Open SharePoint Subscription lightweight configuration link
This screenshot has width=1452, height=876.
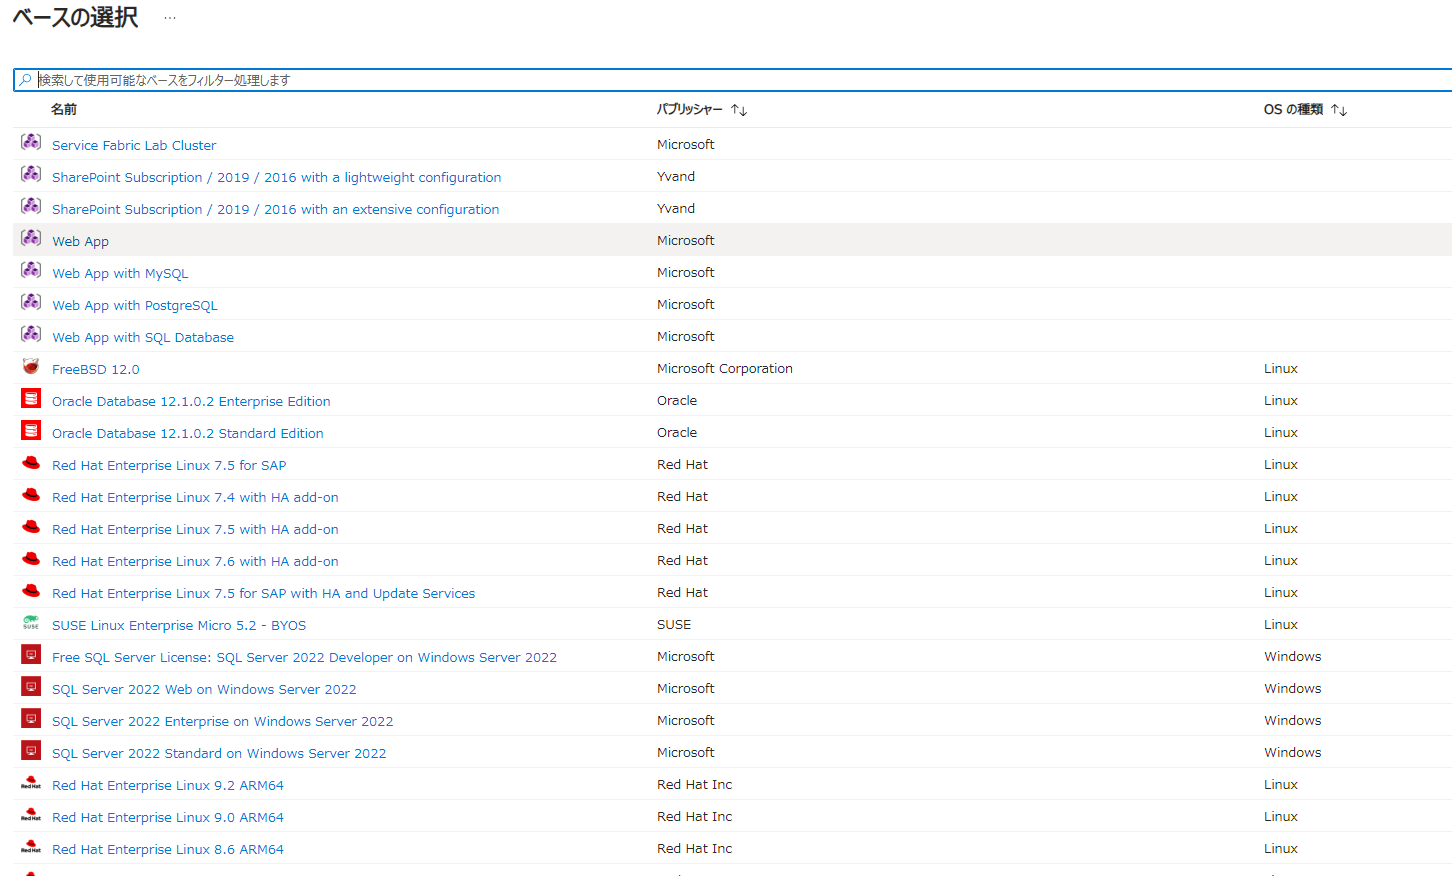276,177
